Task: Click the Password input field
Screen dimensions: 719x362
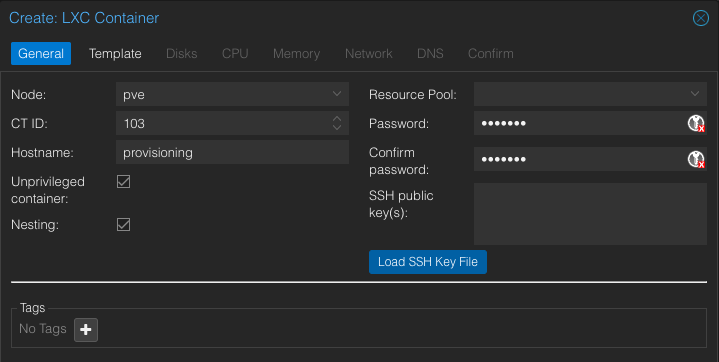Action: (580, 123)
